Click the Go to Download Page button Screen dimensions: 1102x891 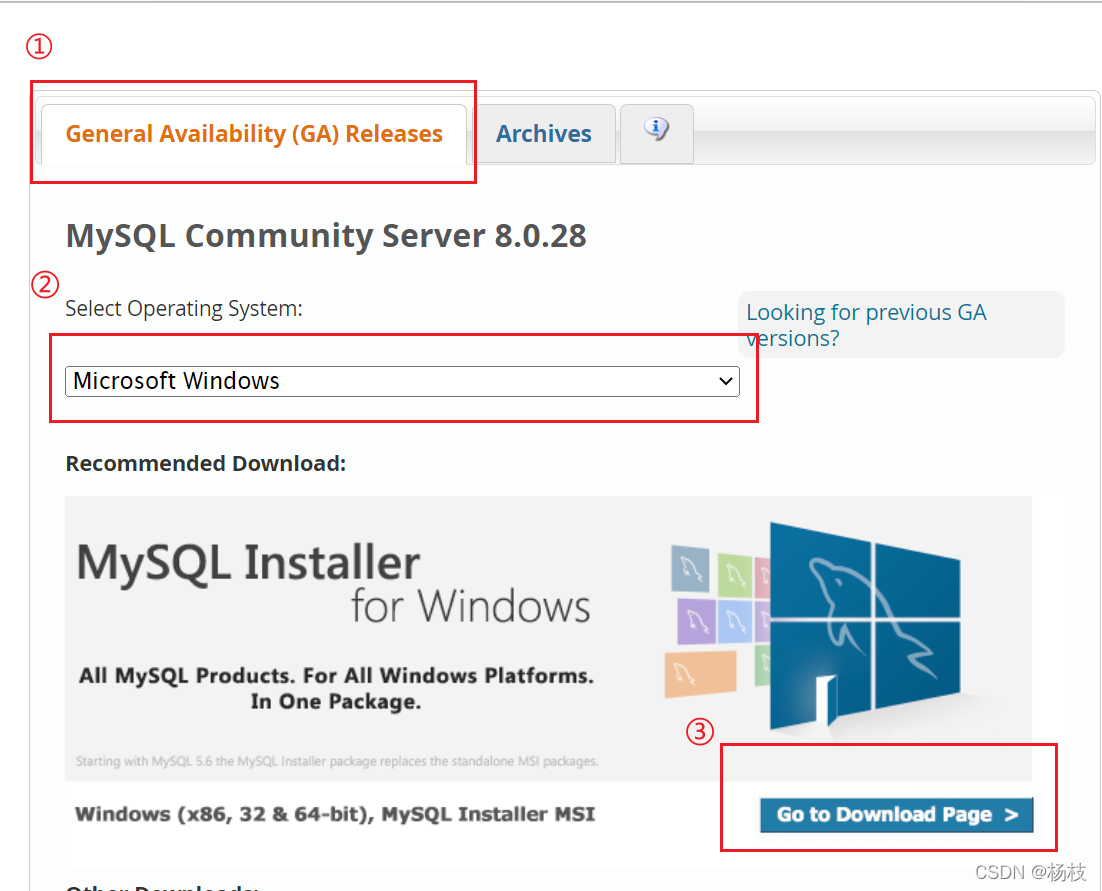pos(896,814)
